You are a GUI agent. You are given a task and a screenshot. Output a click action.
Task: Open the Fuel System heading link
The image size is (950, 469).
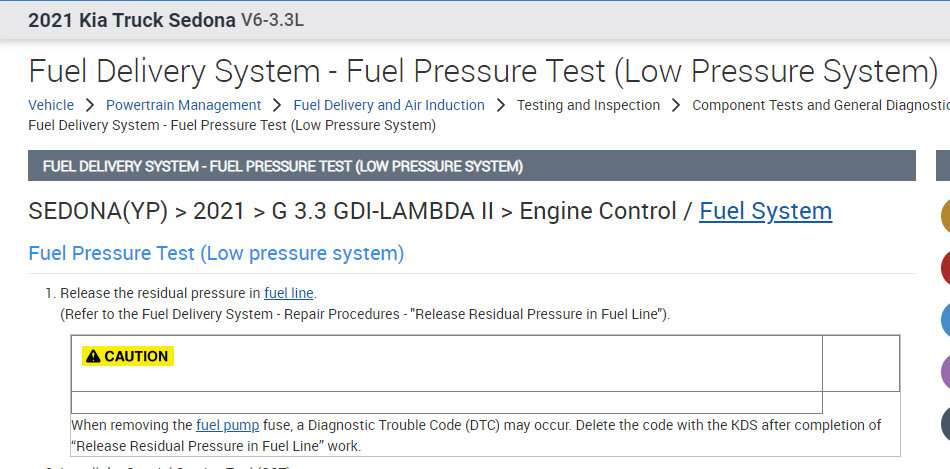[x=765, y=211]
